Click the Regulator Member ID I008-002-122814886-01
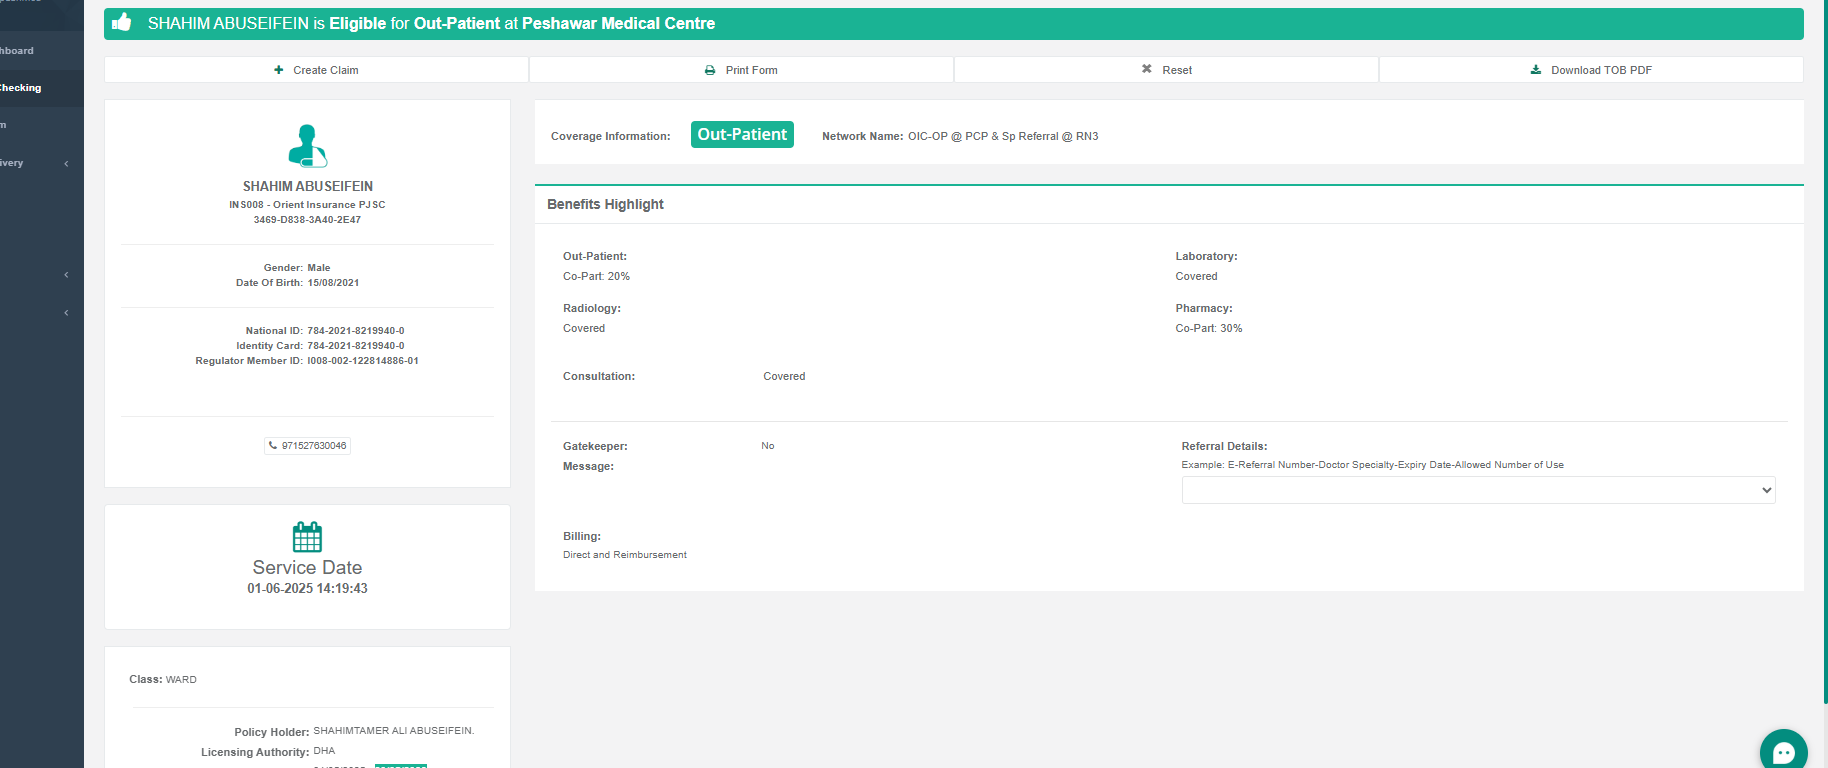The height and width of the screenshot is (768, 1828). 363,361
